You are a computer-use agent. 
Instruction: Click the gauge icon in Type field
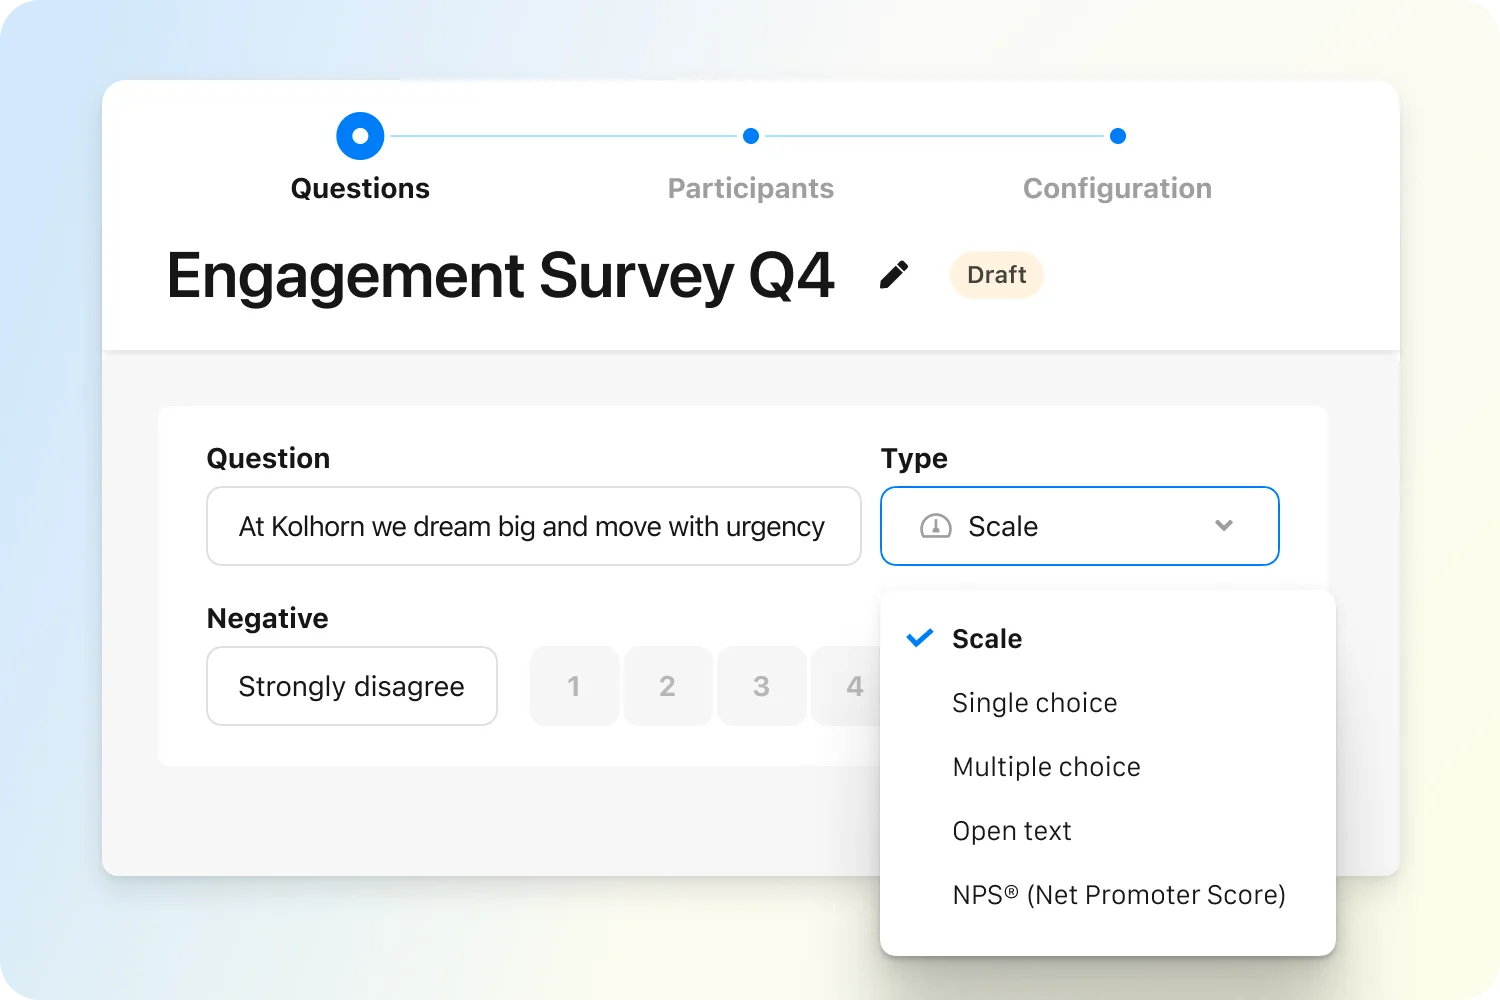[935, 526]
